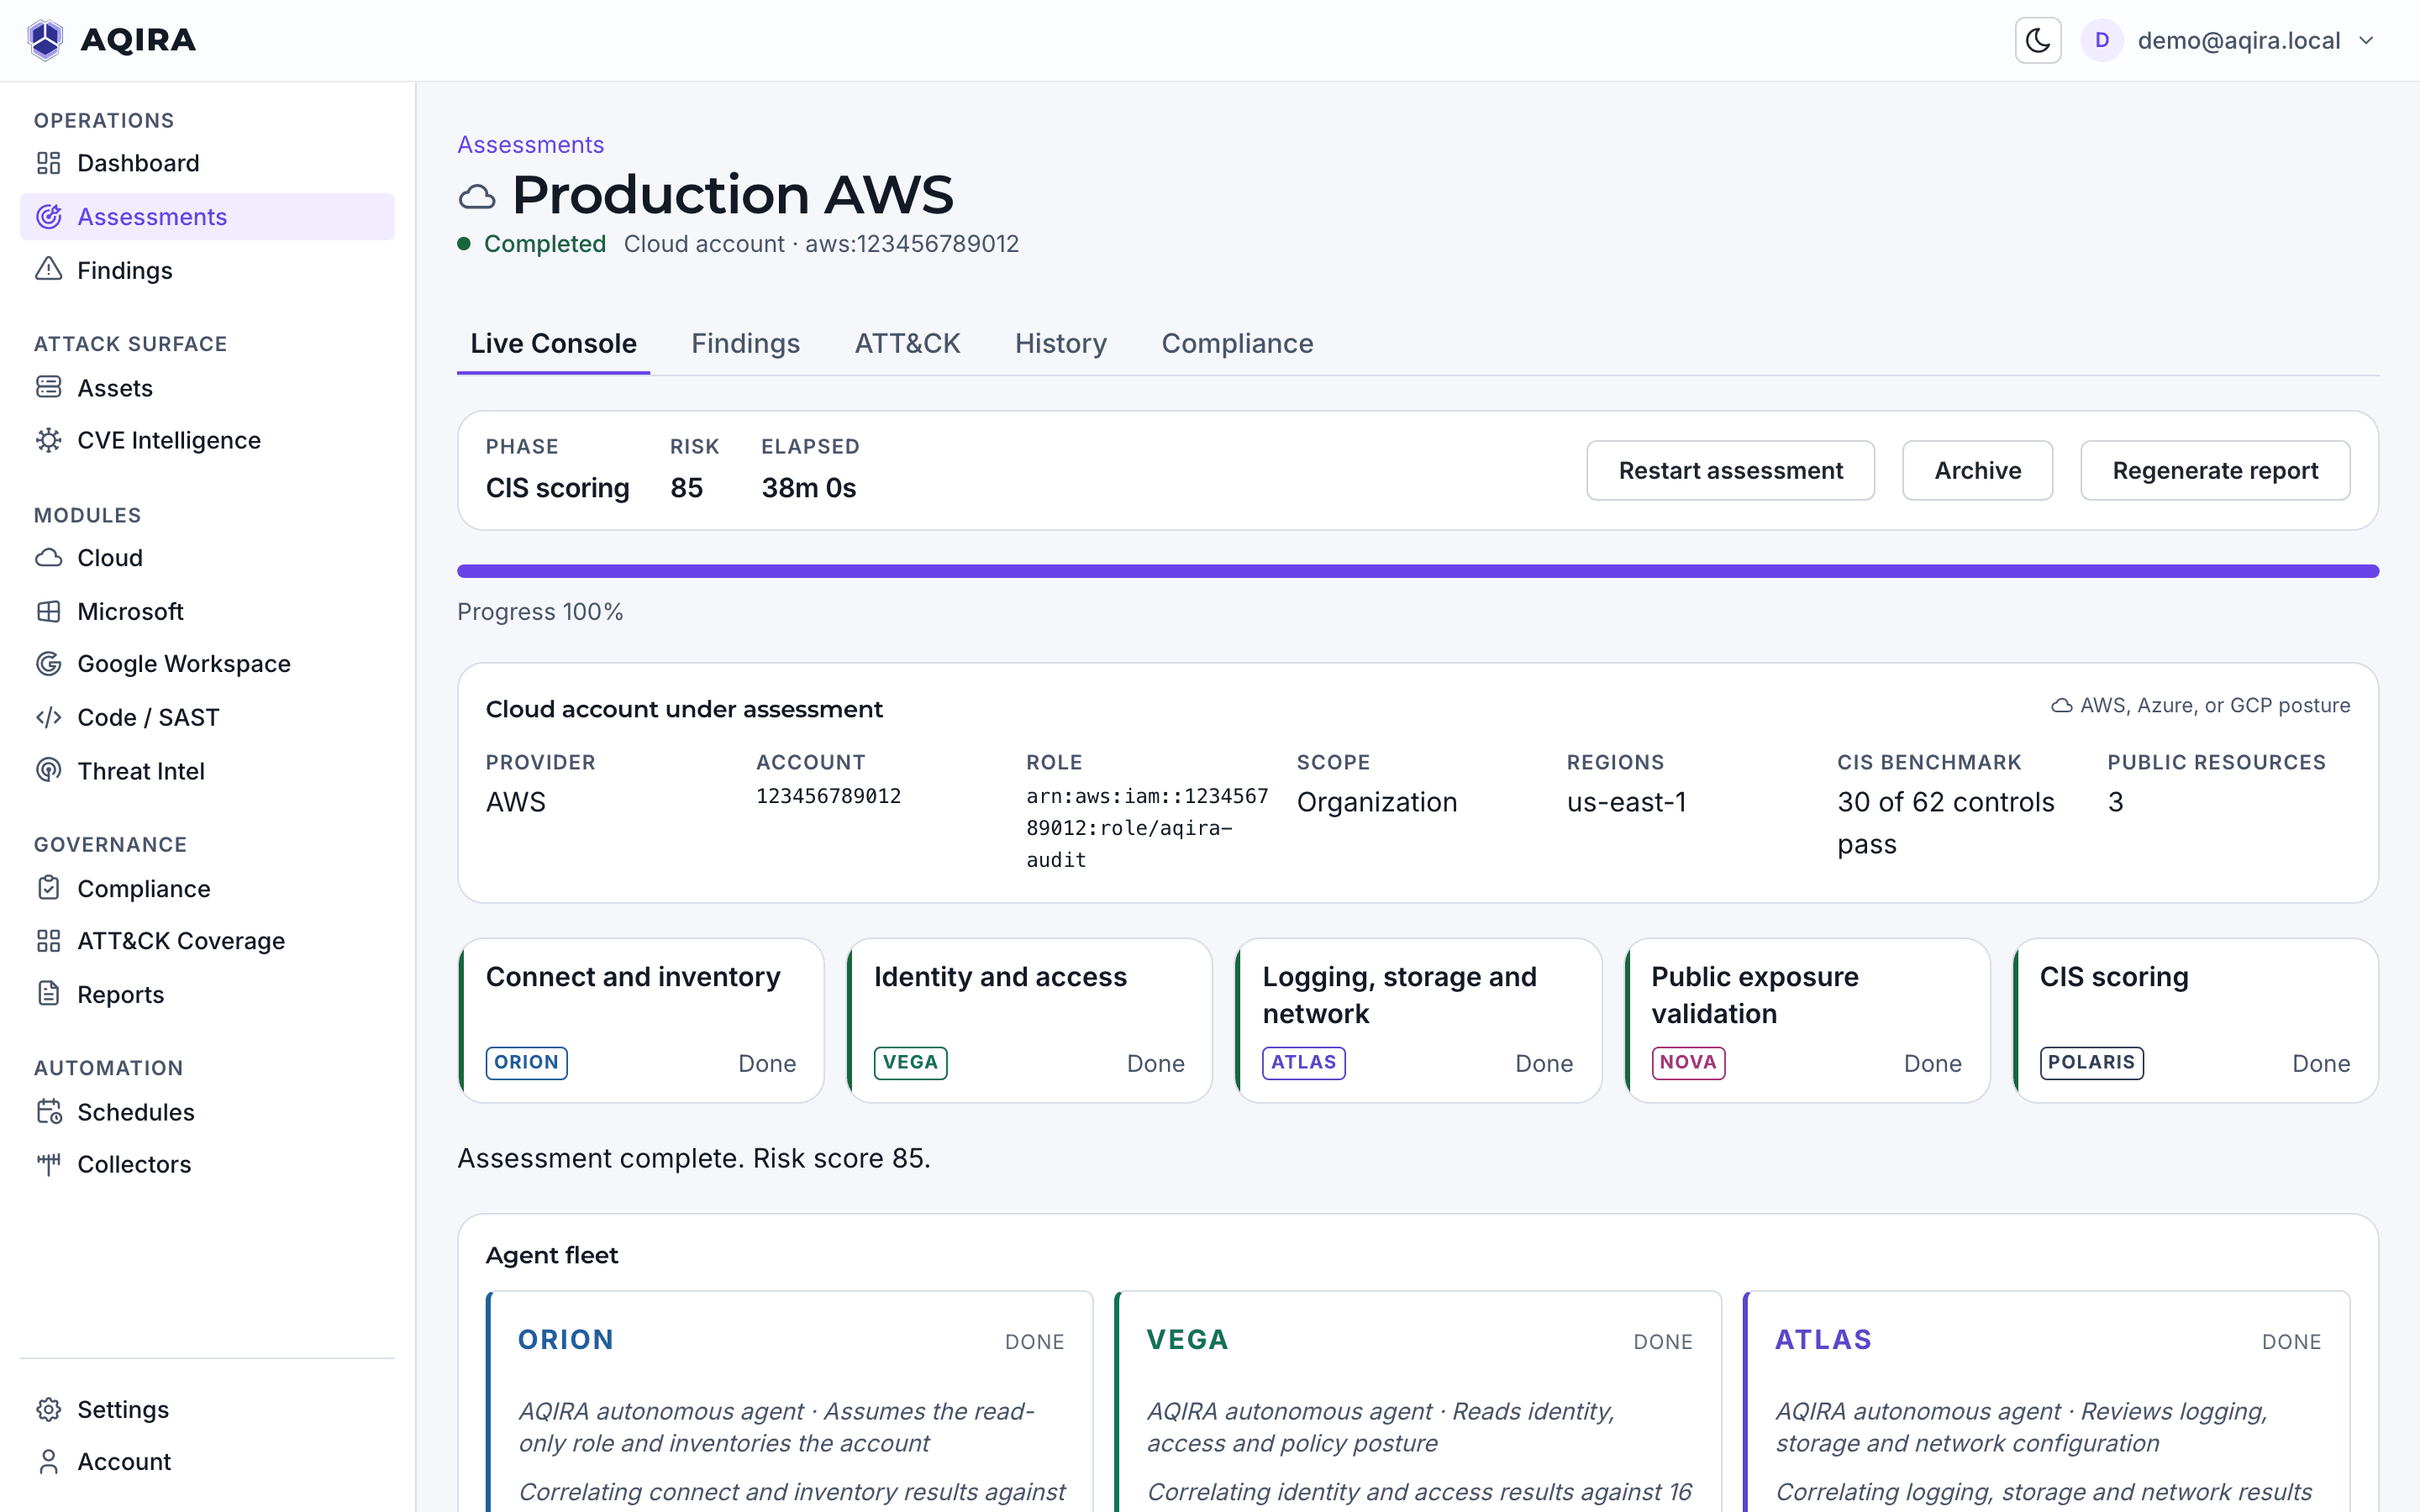Viewport: 2420px width, 1512px height.
Task: Switch to the Live Console tab
Action: pyautogui.click(x=553, y=343)
